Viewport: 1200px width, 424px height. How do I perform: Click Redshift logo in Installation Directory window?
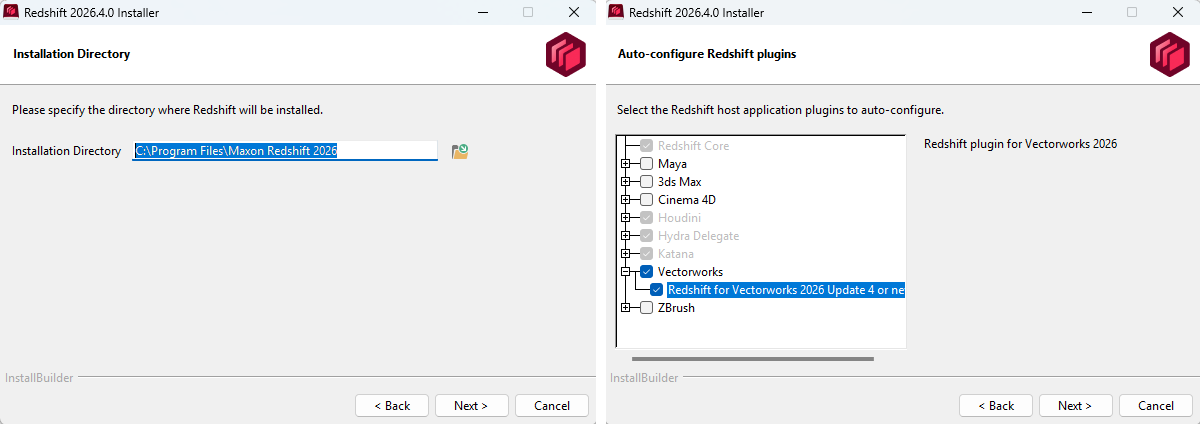[565, 54]
